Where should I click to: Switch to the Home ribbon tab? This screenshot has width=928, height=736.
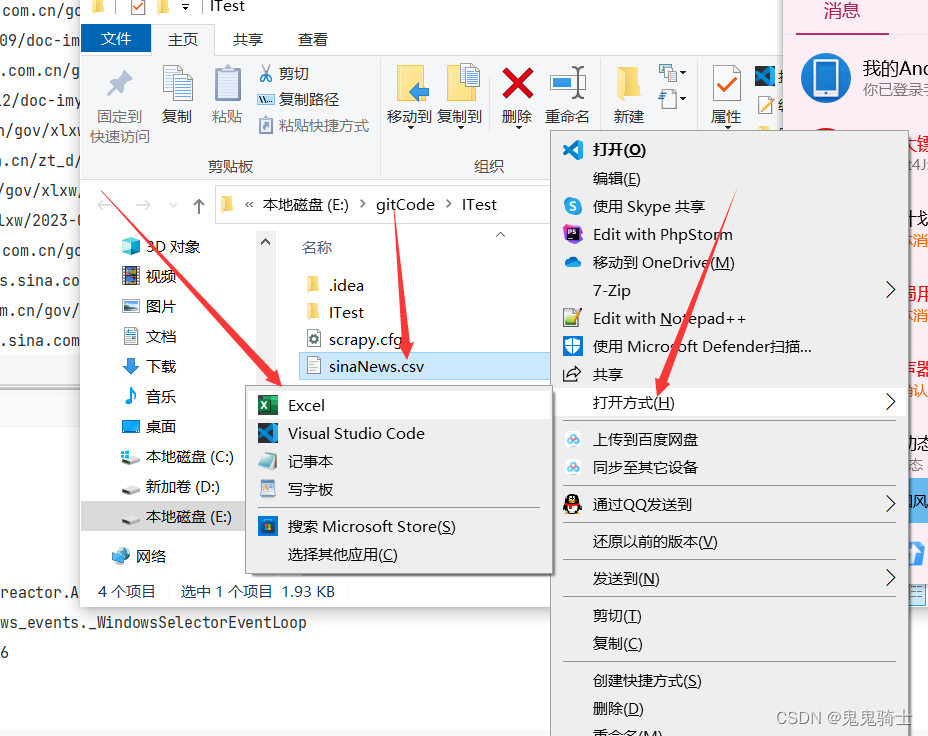tap(183, 40)
